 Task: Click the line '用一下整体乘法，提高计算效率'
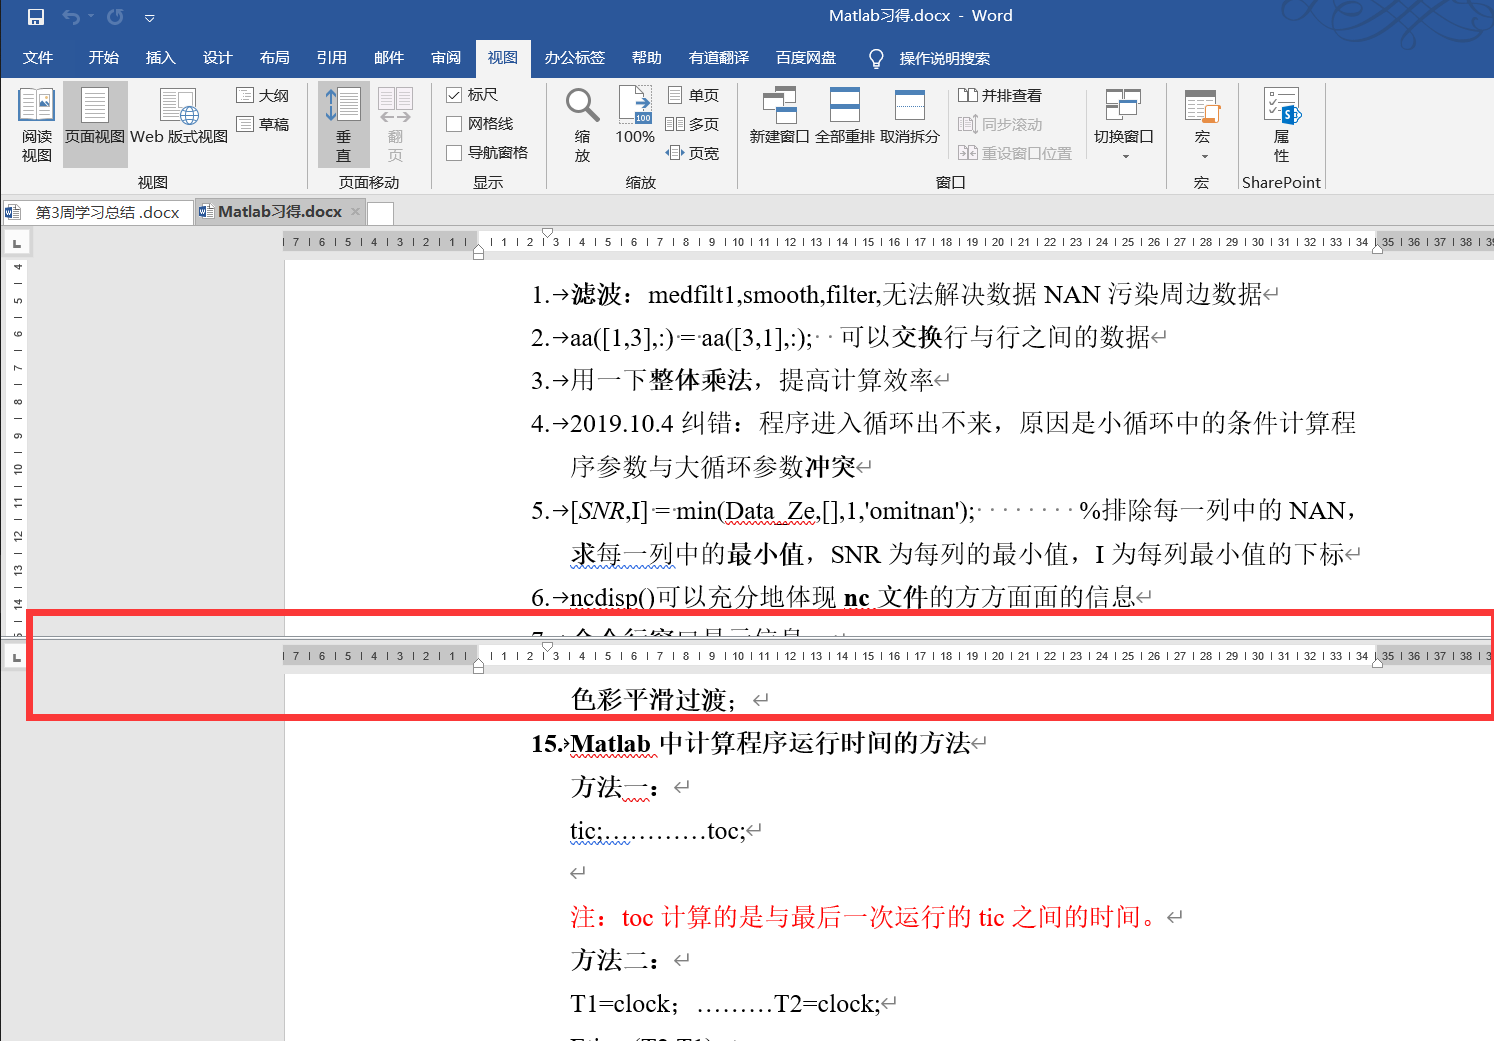740,381
